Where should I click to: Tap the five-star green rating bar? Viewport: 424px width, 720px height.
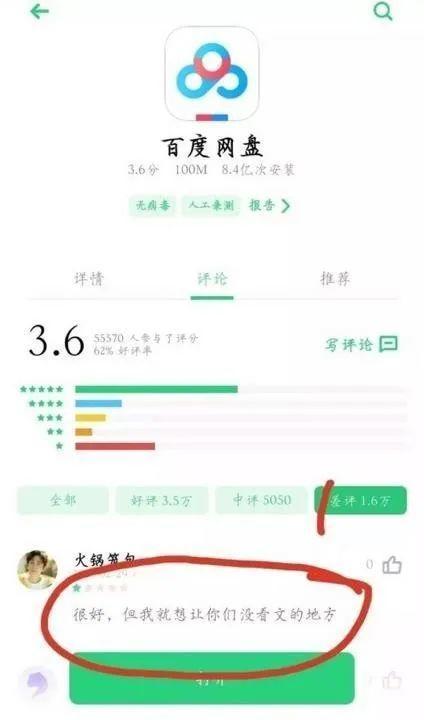pos(156,389)
